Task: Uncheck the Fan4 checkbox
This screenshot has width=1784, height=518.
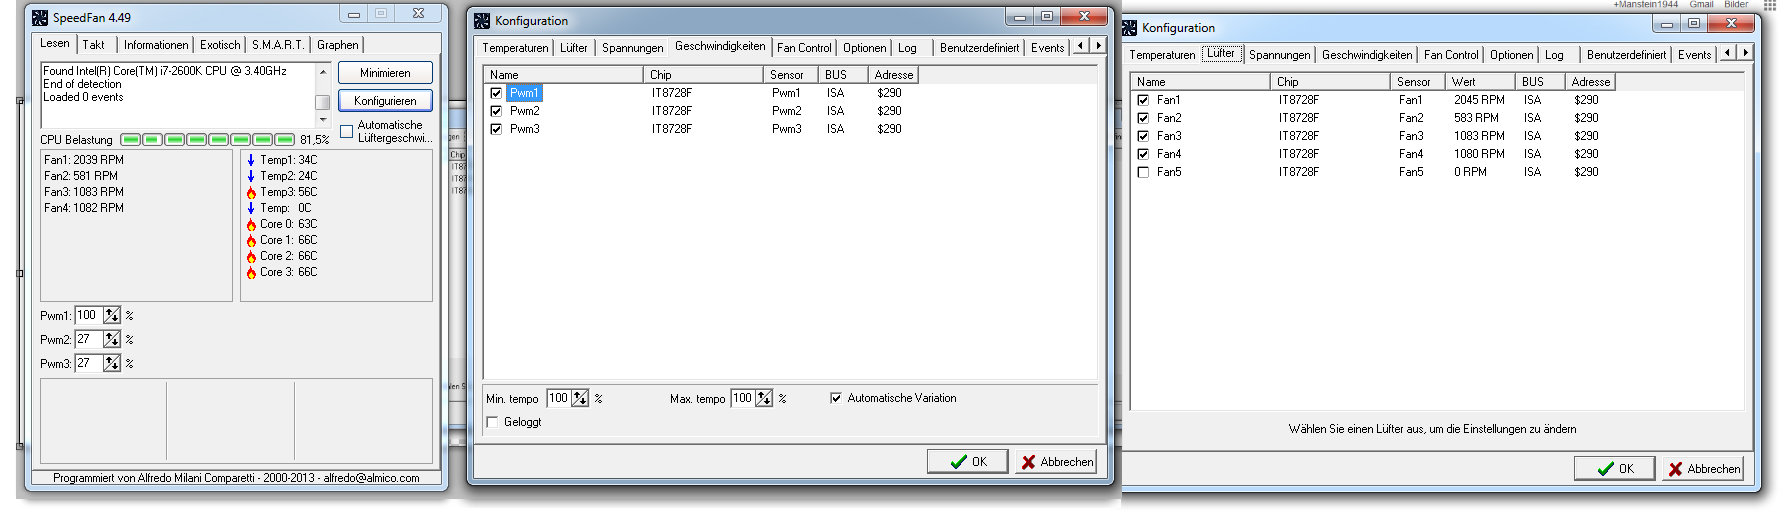Action: tap(1143, 154)
